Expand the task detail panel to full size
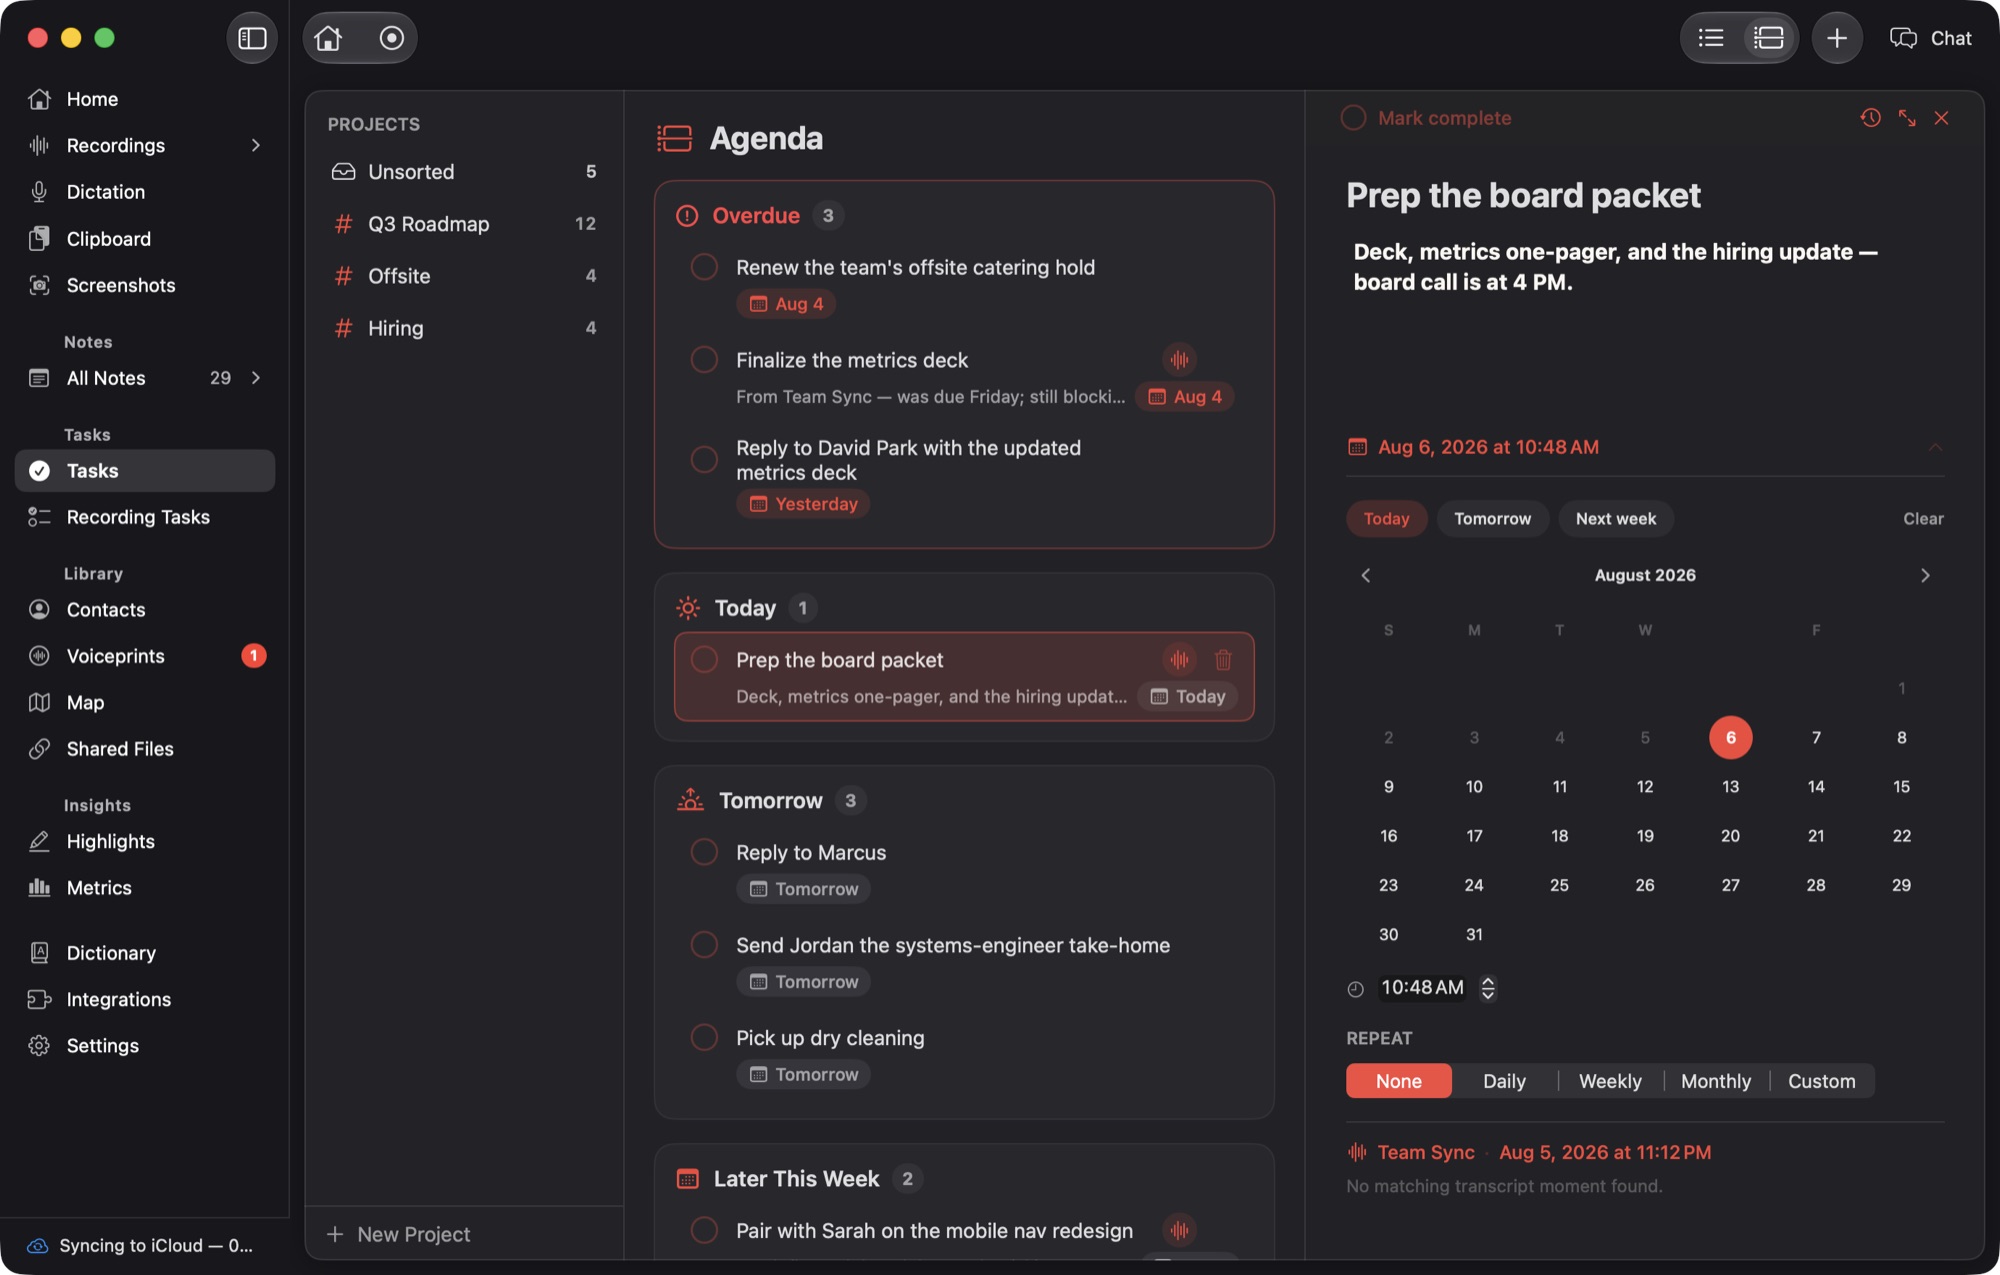The image size is (2000, 1275). tap(1907, 118)
